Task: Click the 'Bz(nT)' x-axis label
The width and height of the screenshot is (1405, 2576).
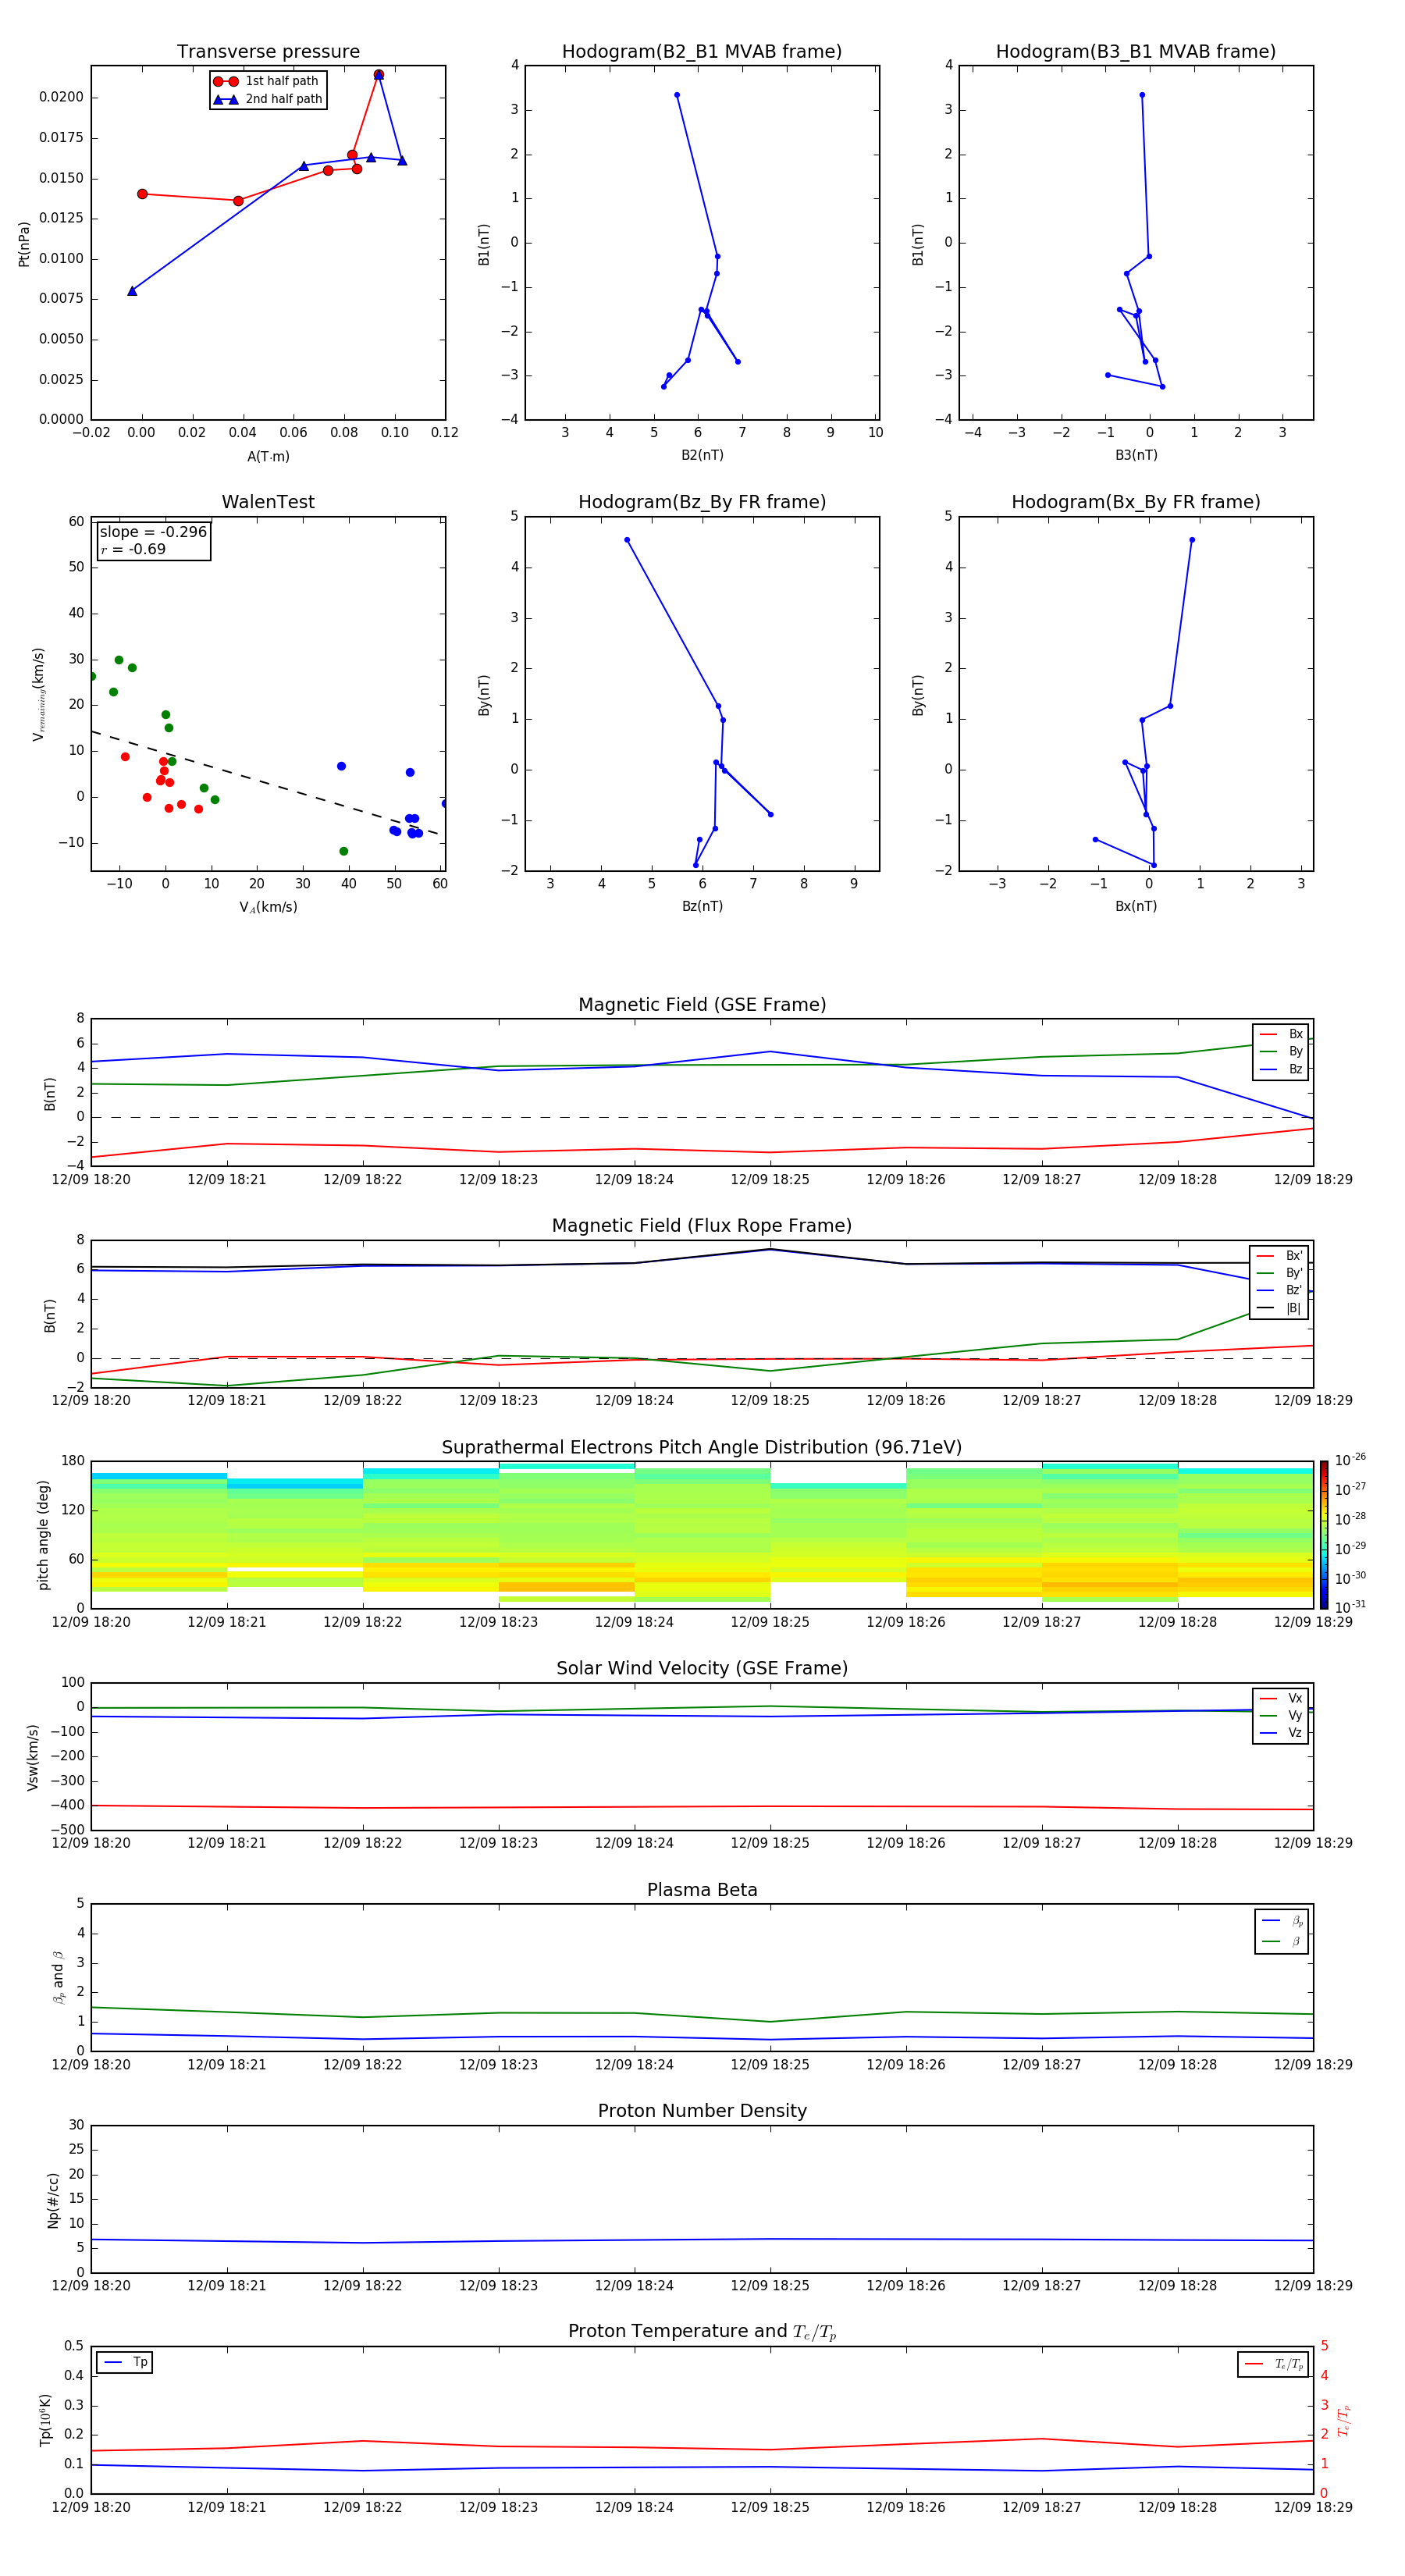Action: tap(702, 906)
